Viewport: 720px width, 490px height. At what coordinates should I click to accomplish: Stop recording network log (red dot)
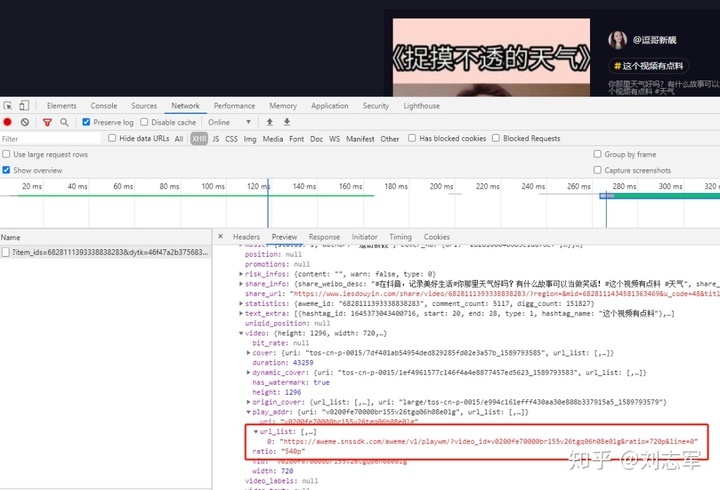coord(7,122)
